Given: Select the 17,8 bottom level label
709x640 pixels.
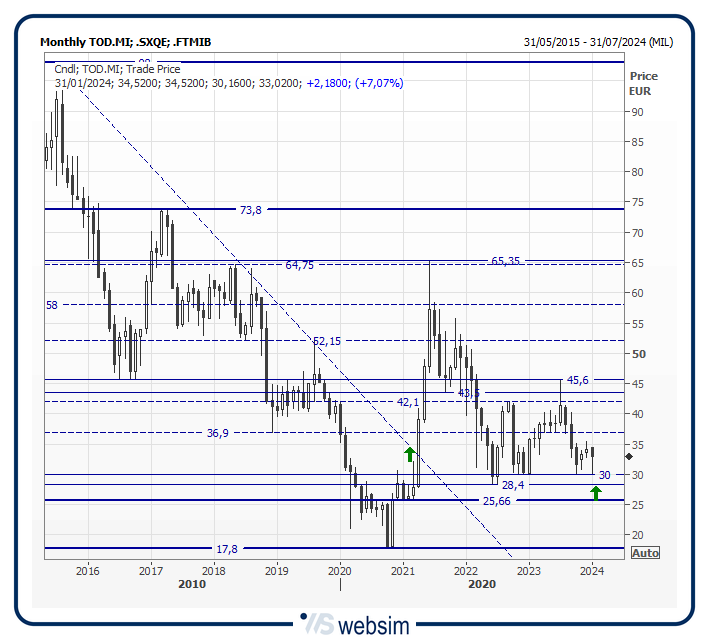Looking at the screenshot, I should 227,549.
